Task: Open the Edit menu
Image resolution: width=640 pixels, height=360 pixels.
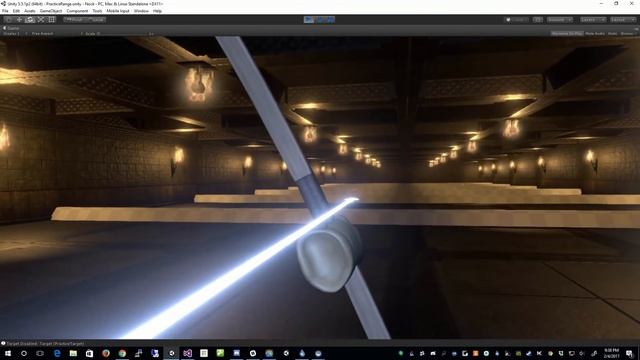Action: [x=16, y=11]
